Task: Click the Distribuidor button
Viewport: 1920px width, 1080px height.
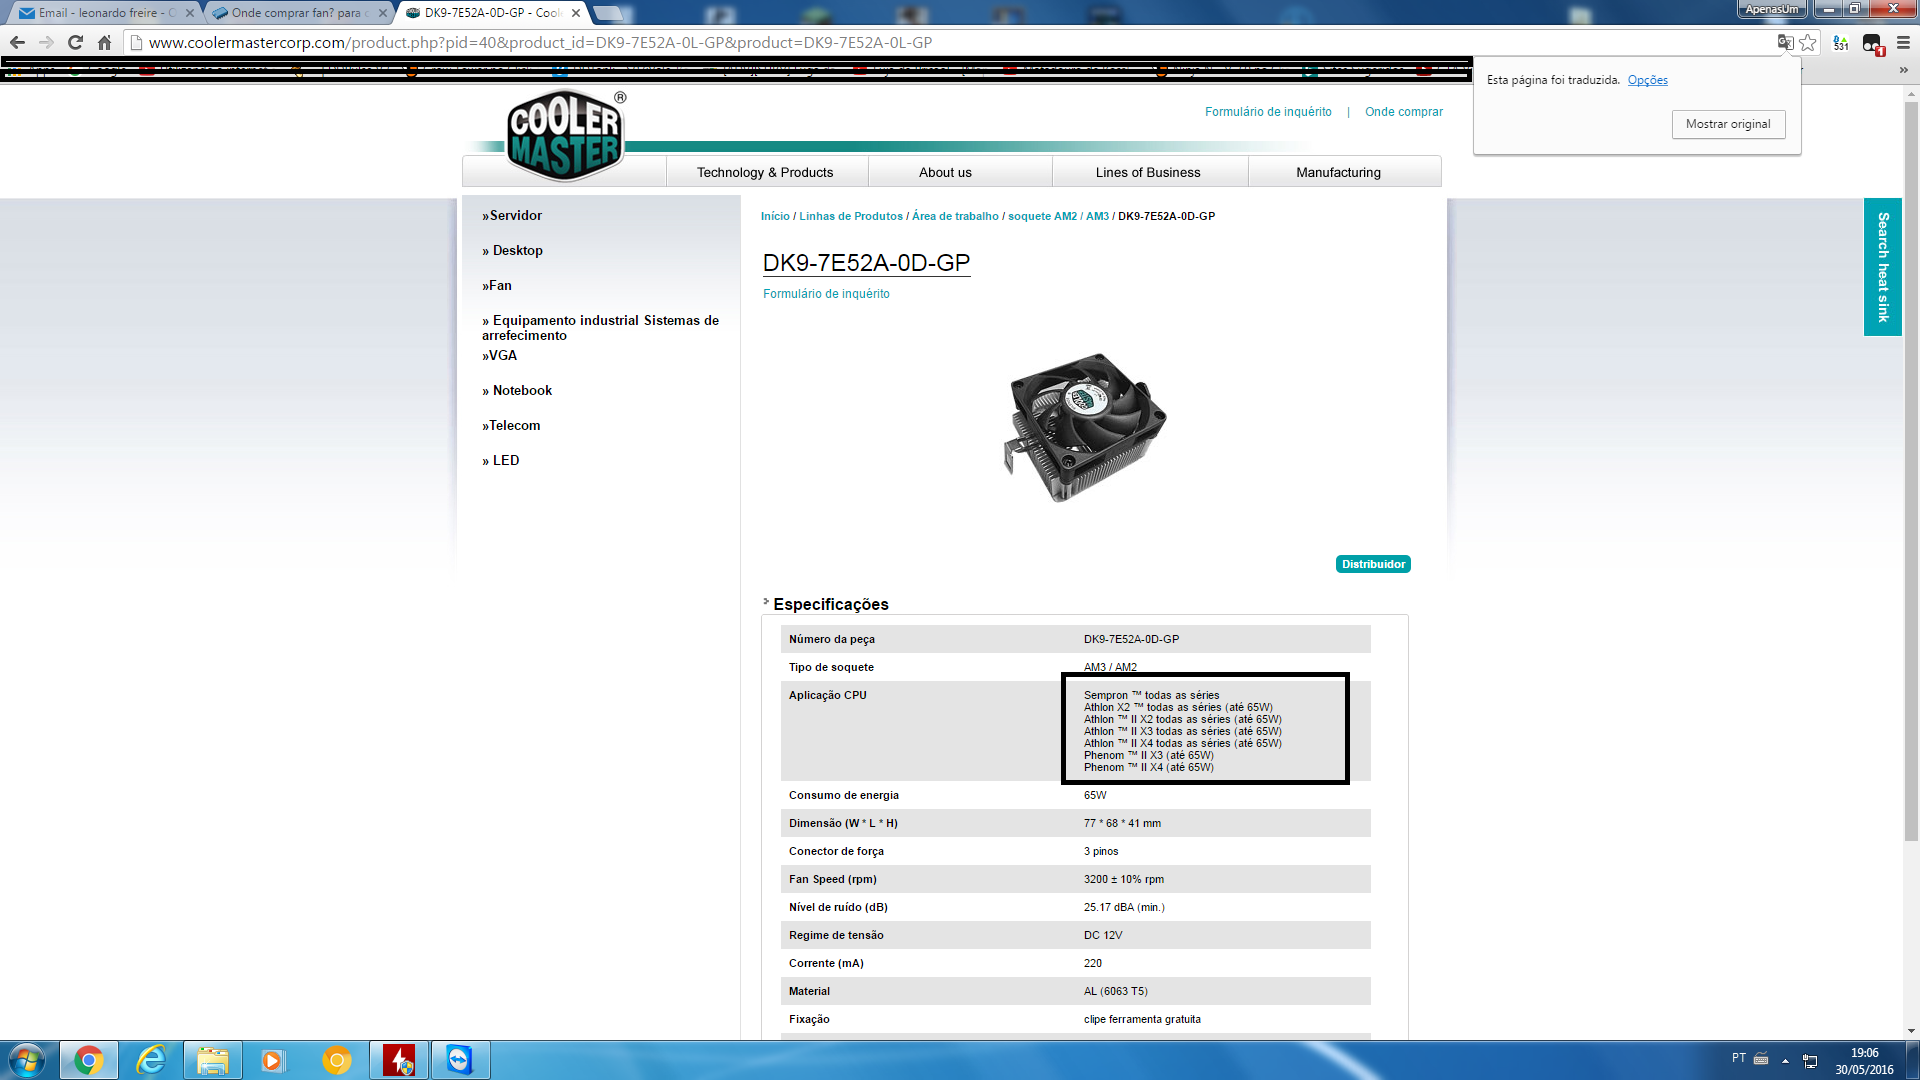Action: tap(1373, 564)
